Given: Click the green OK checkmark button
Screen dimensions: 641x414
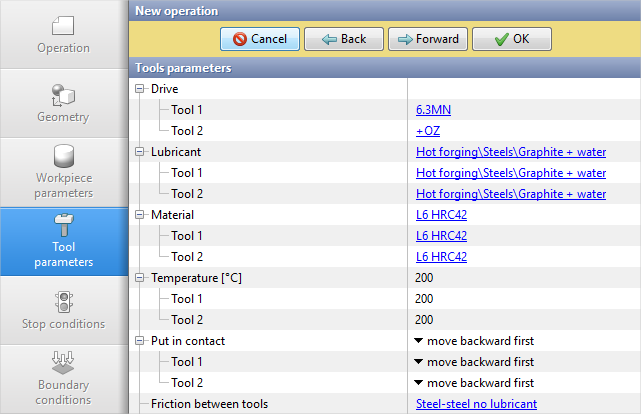Looking at the screenshot, I should [511, 39].
